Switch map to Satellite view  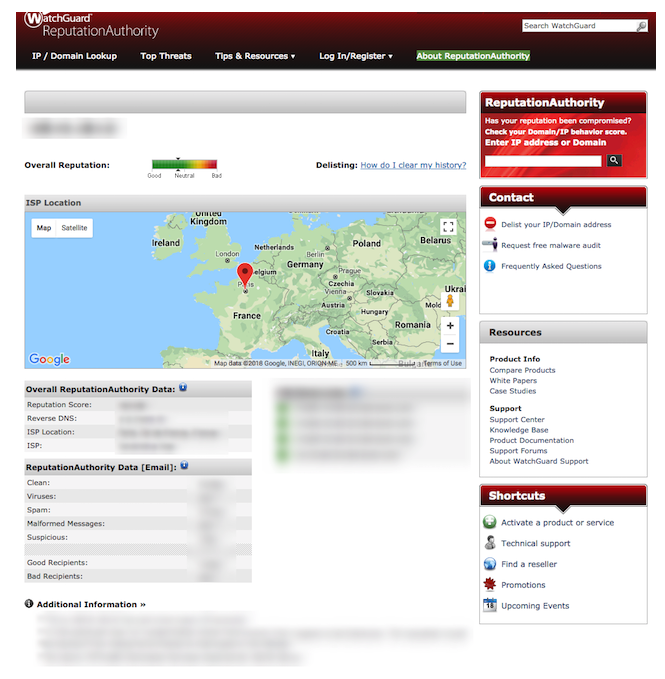pos(74,228)
